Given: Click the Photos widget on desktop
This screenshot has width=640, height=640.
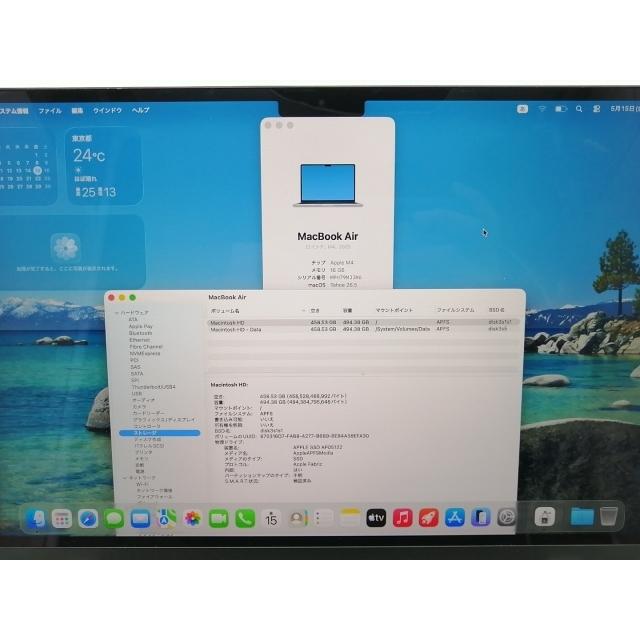Looking at the screenshot, I should (x=71, y=252).
